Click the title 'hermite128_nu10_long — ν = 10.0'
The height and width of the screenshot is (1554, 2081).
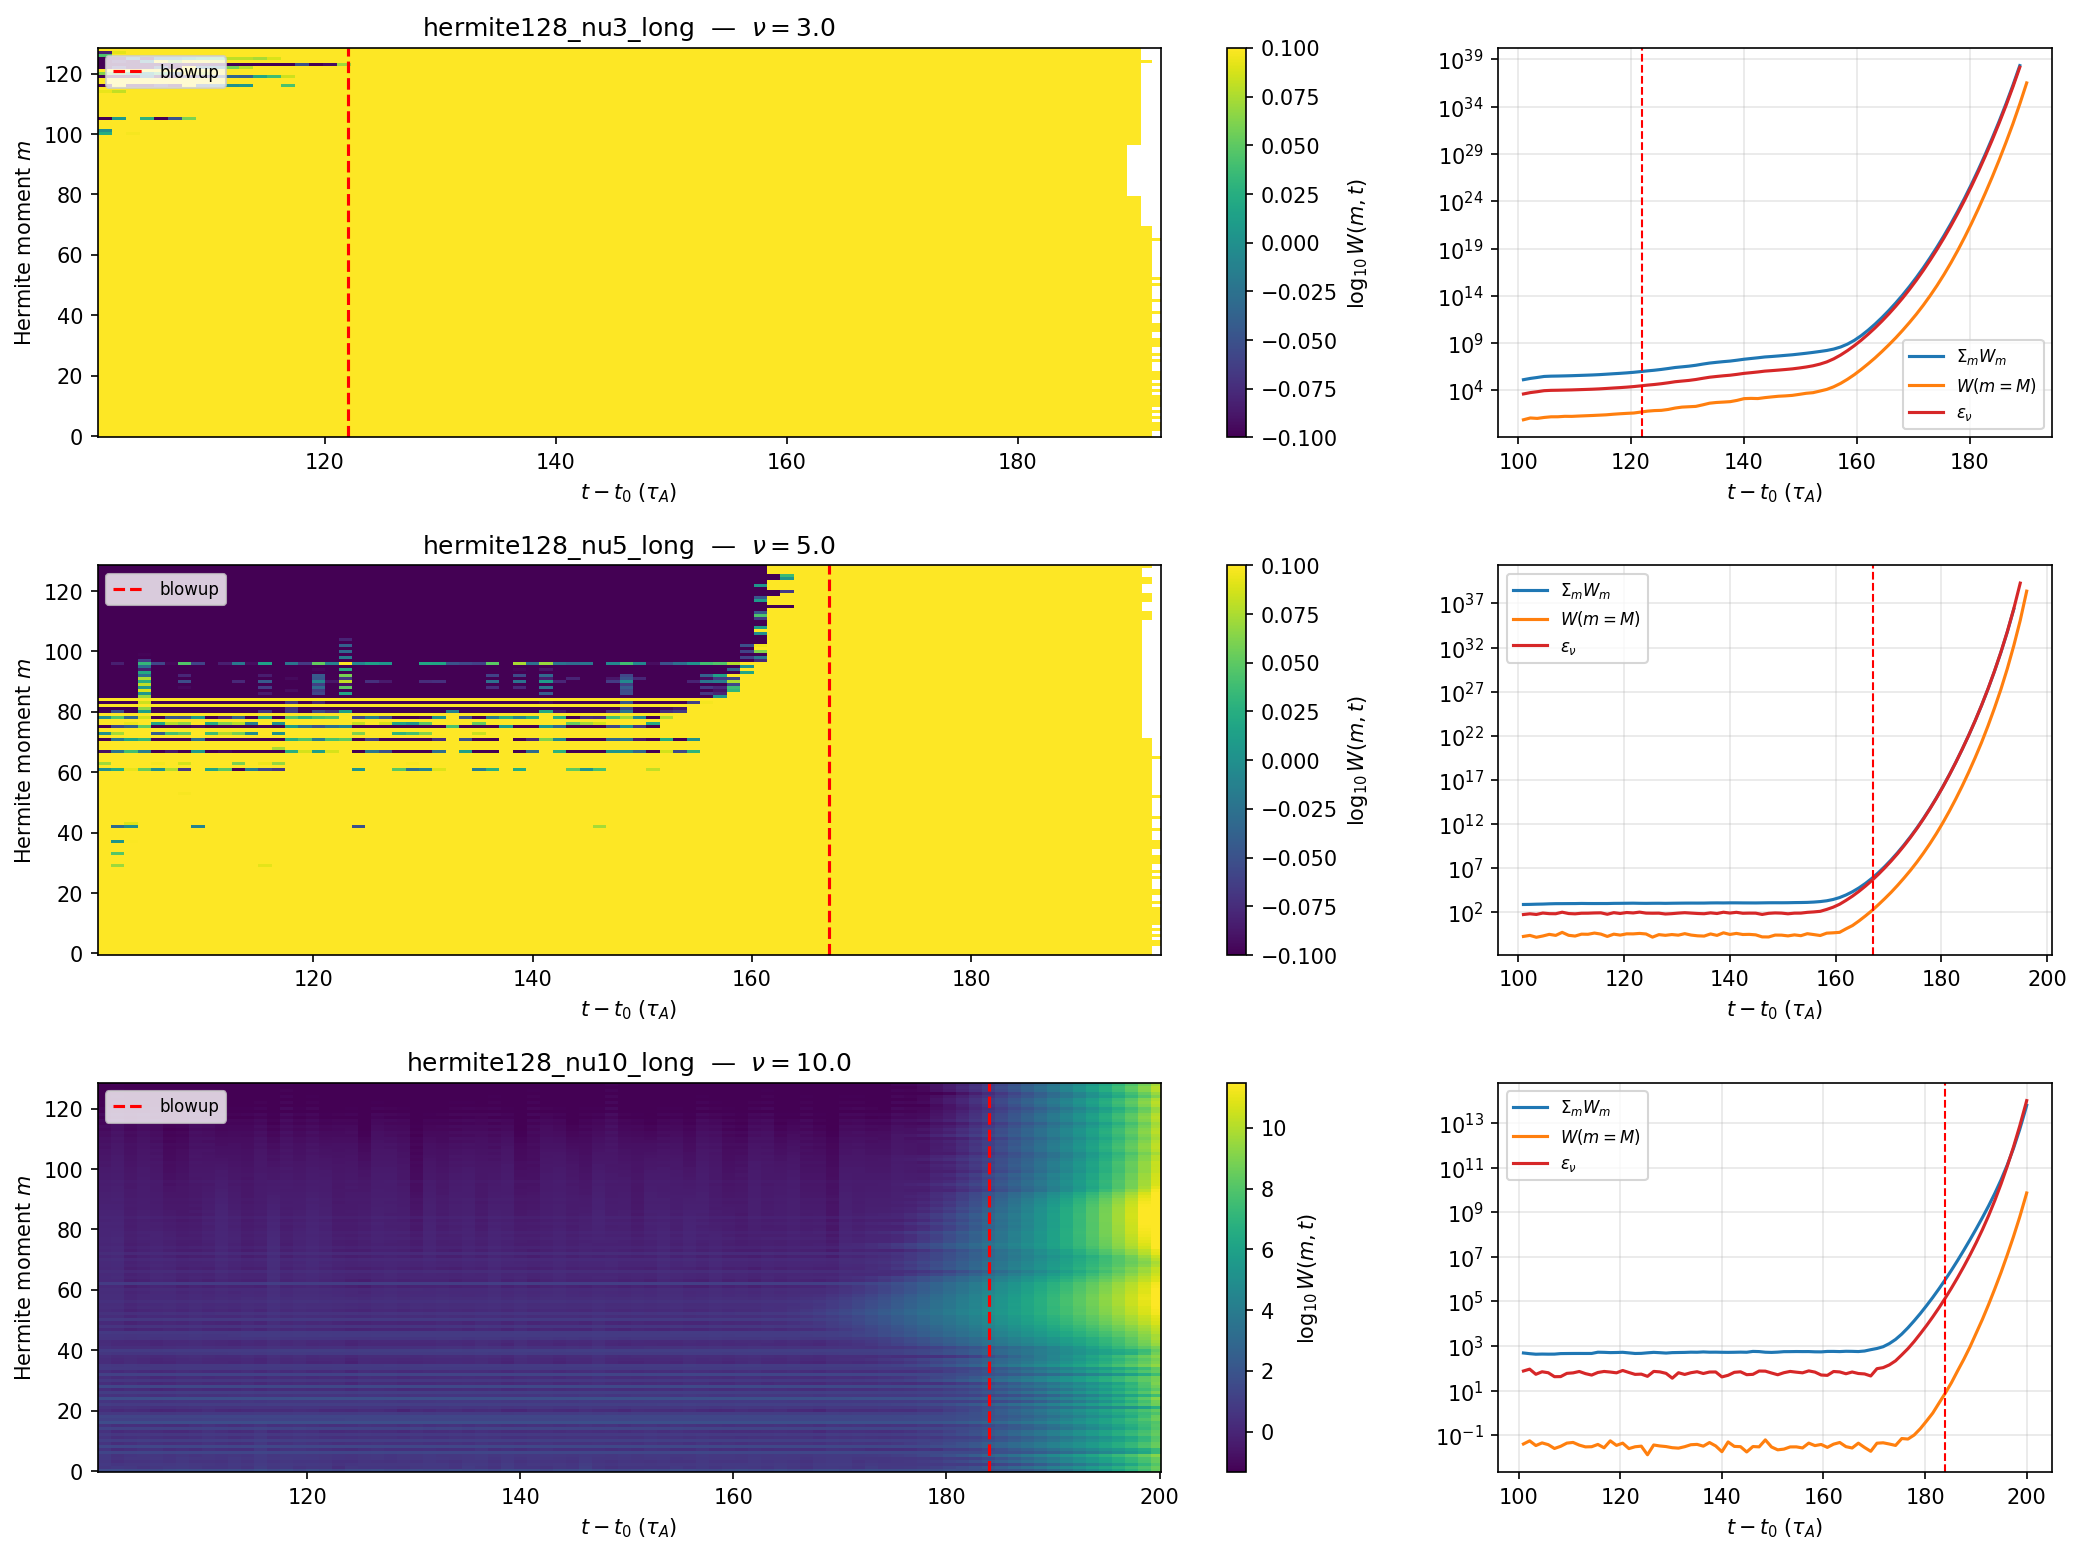[x=629, y=1062]
